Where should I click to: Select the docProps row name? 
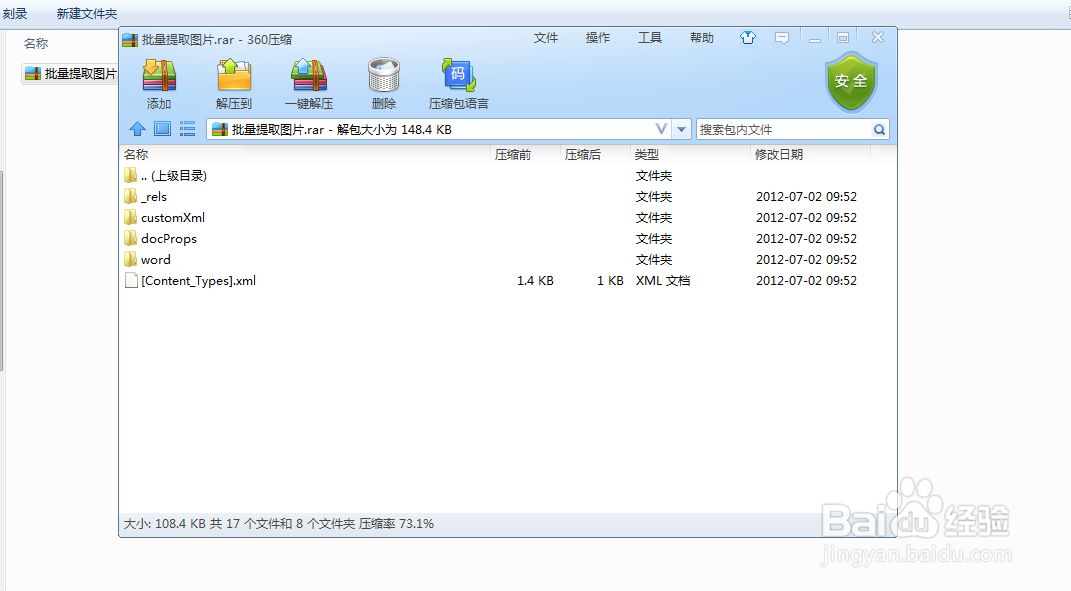coord(169,238)
